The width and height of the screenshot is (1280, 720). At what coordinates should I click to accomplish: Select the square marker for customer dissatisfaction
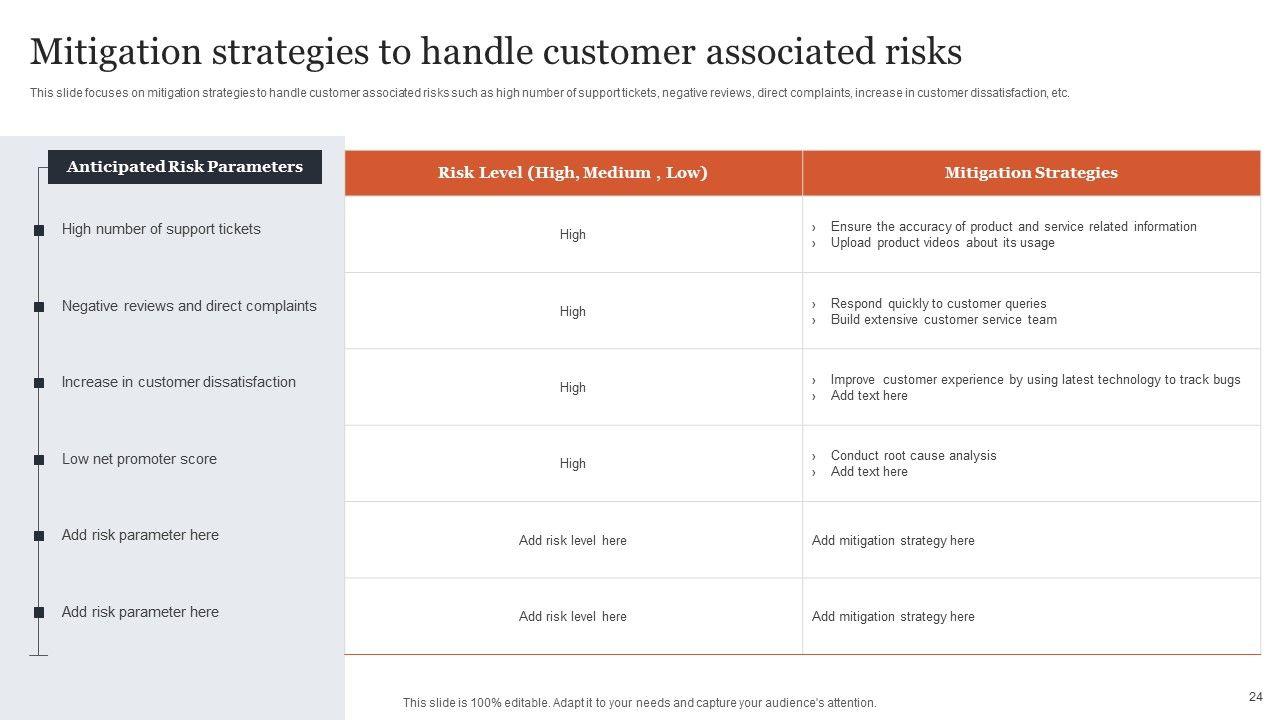coord(39,383)
